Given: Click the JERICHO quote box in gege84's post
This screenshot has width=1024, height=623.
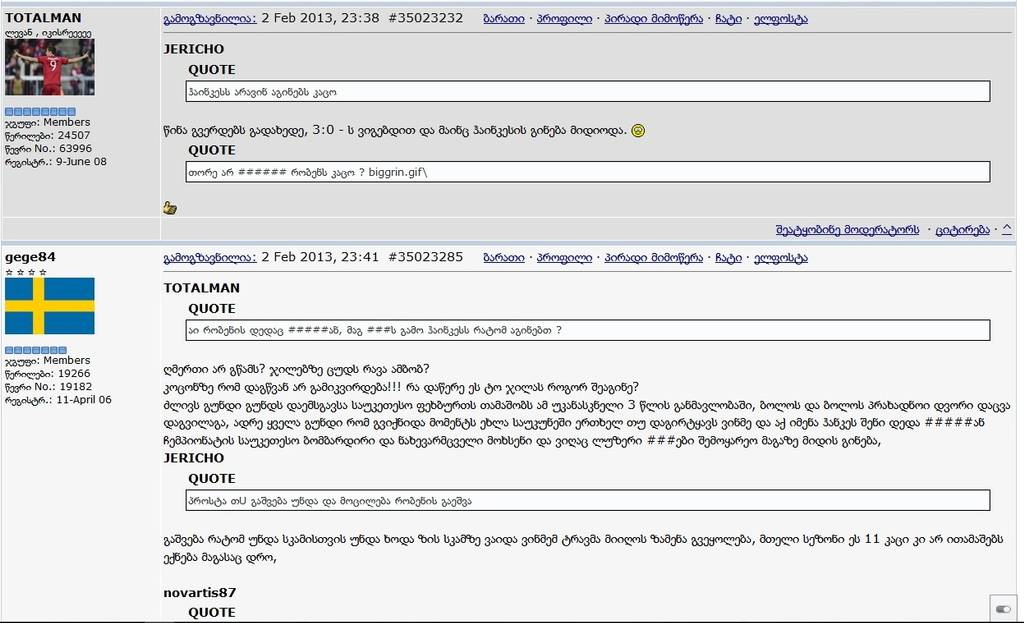Looking at the screenshot, I should click(x=588, y=500).
